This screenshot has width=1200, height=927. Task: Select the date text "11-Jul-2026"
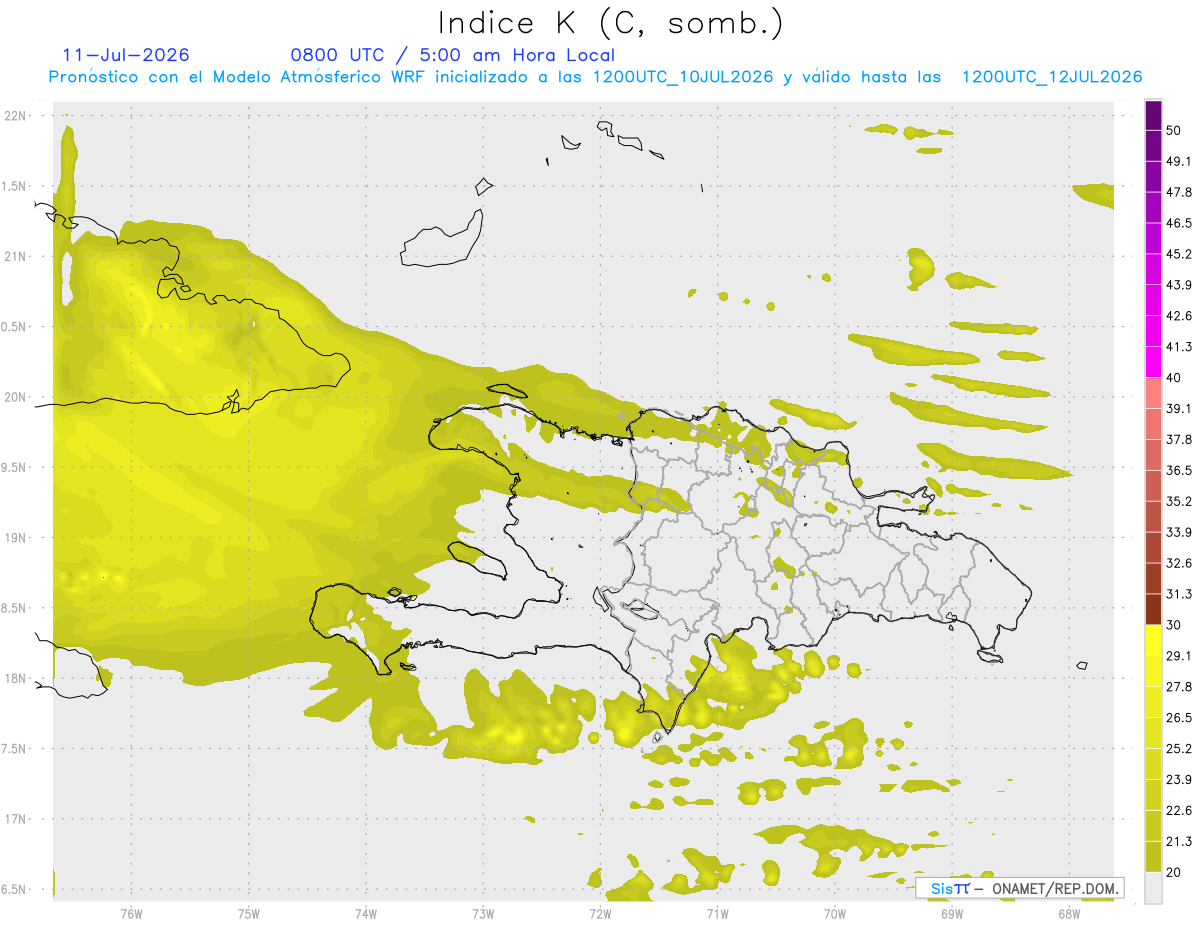click(126, 55)
